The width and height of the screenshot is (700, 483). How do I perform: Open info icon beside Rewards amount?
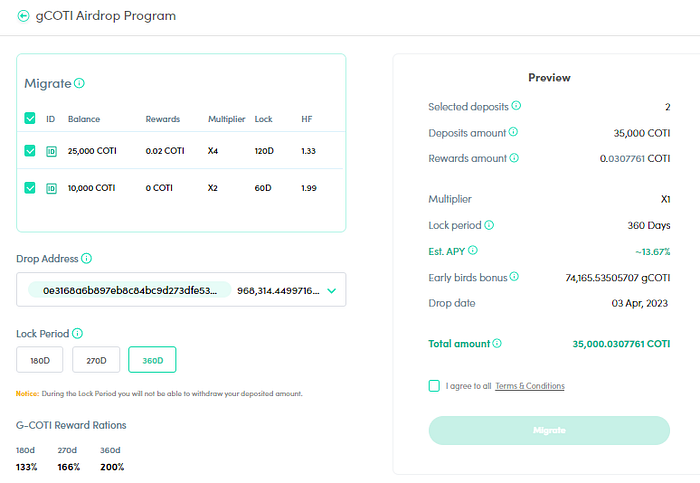click(514, 158)
